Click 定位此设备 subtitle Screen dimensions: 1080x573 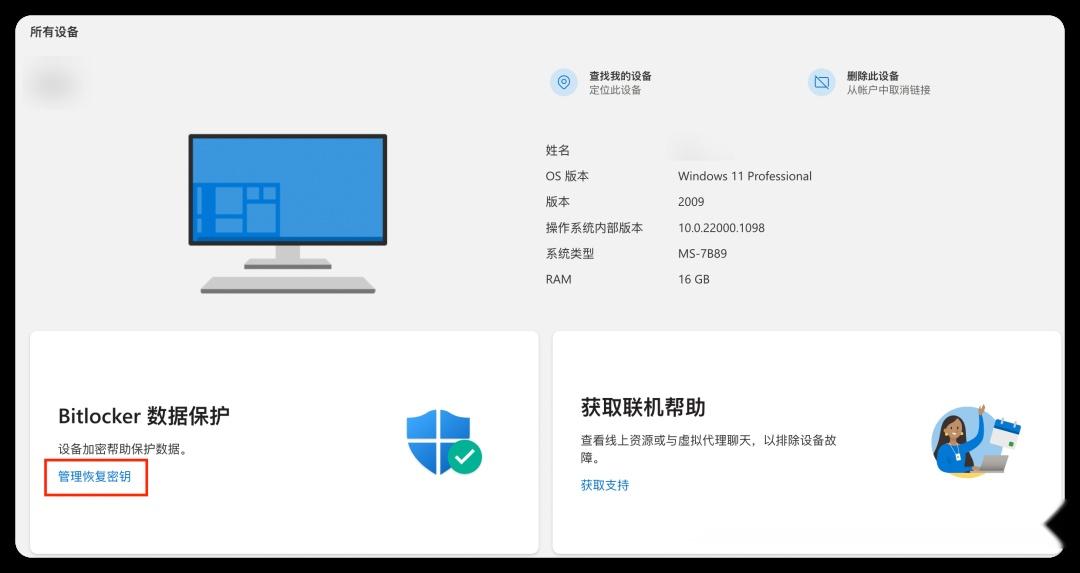point(615,90)
